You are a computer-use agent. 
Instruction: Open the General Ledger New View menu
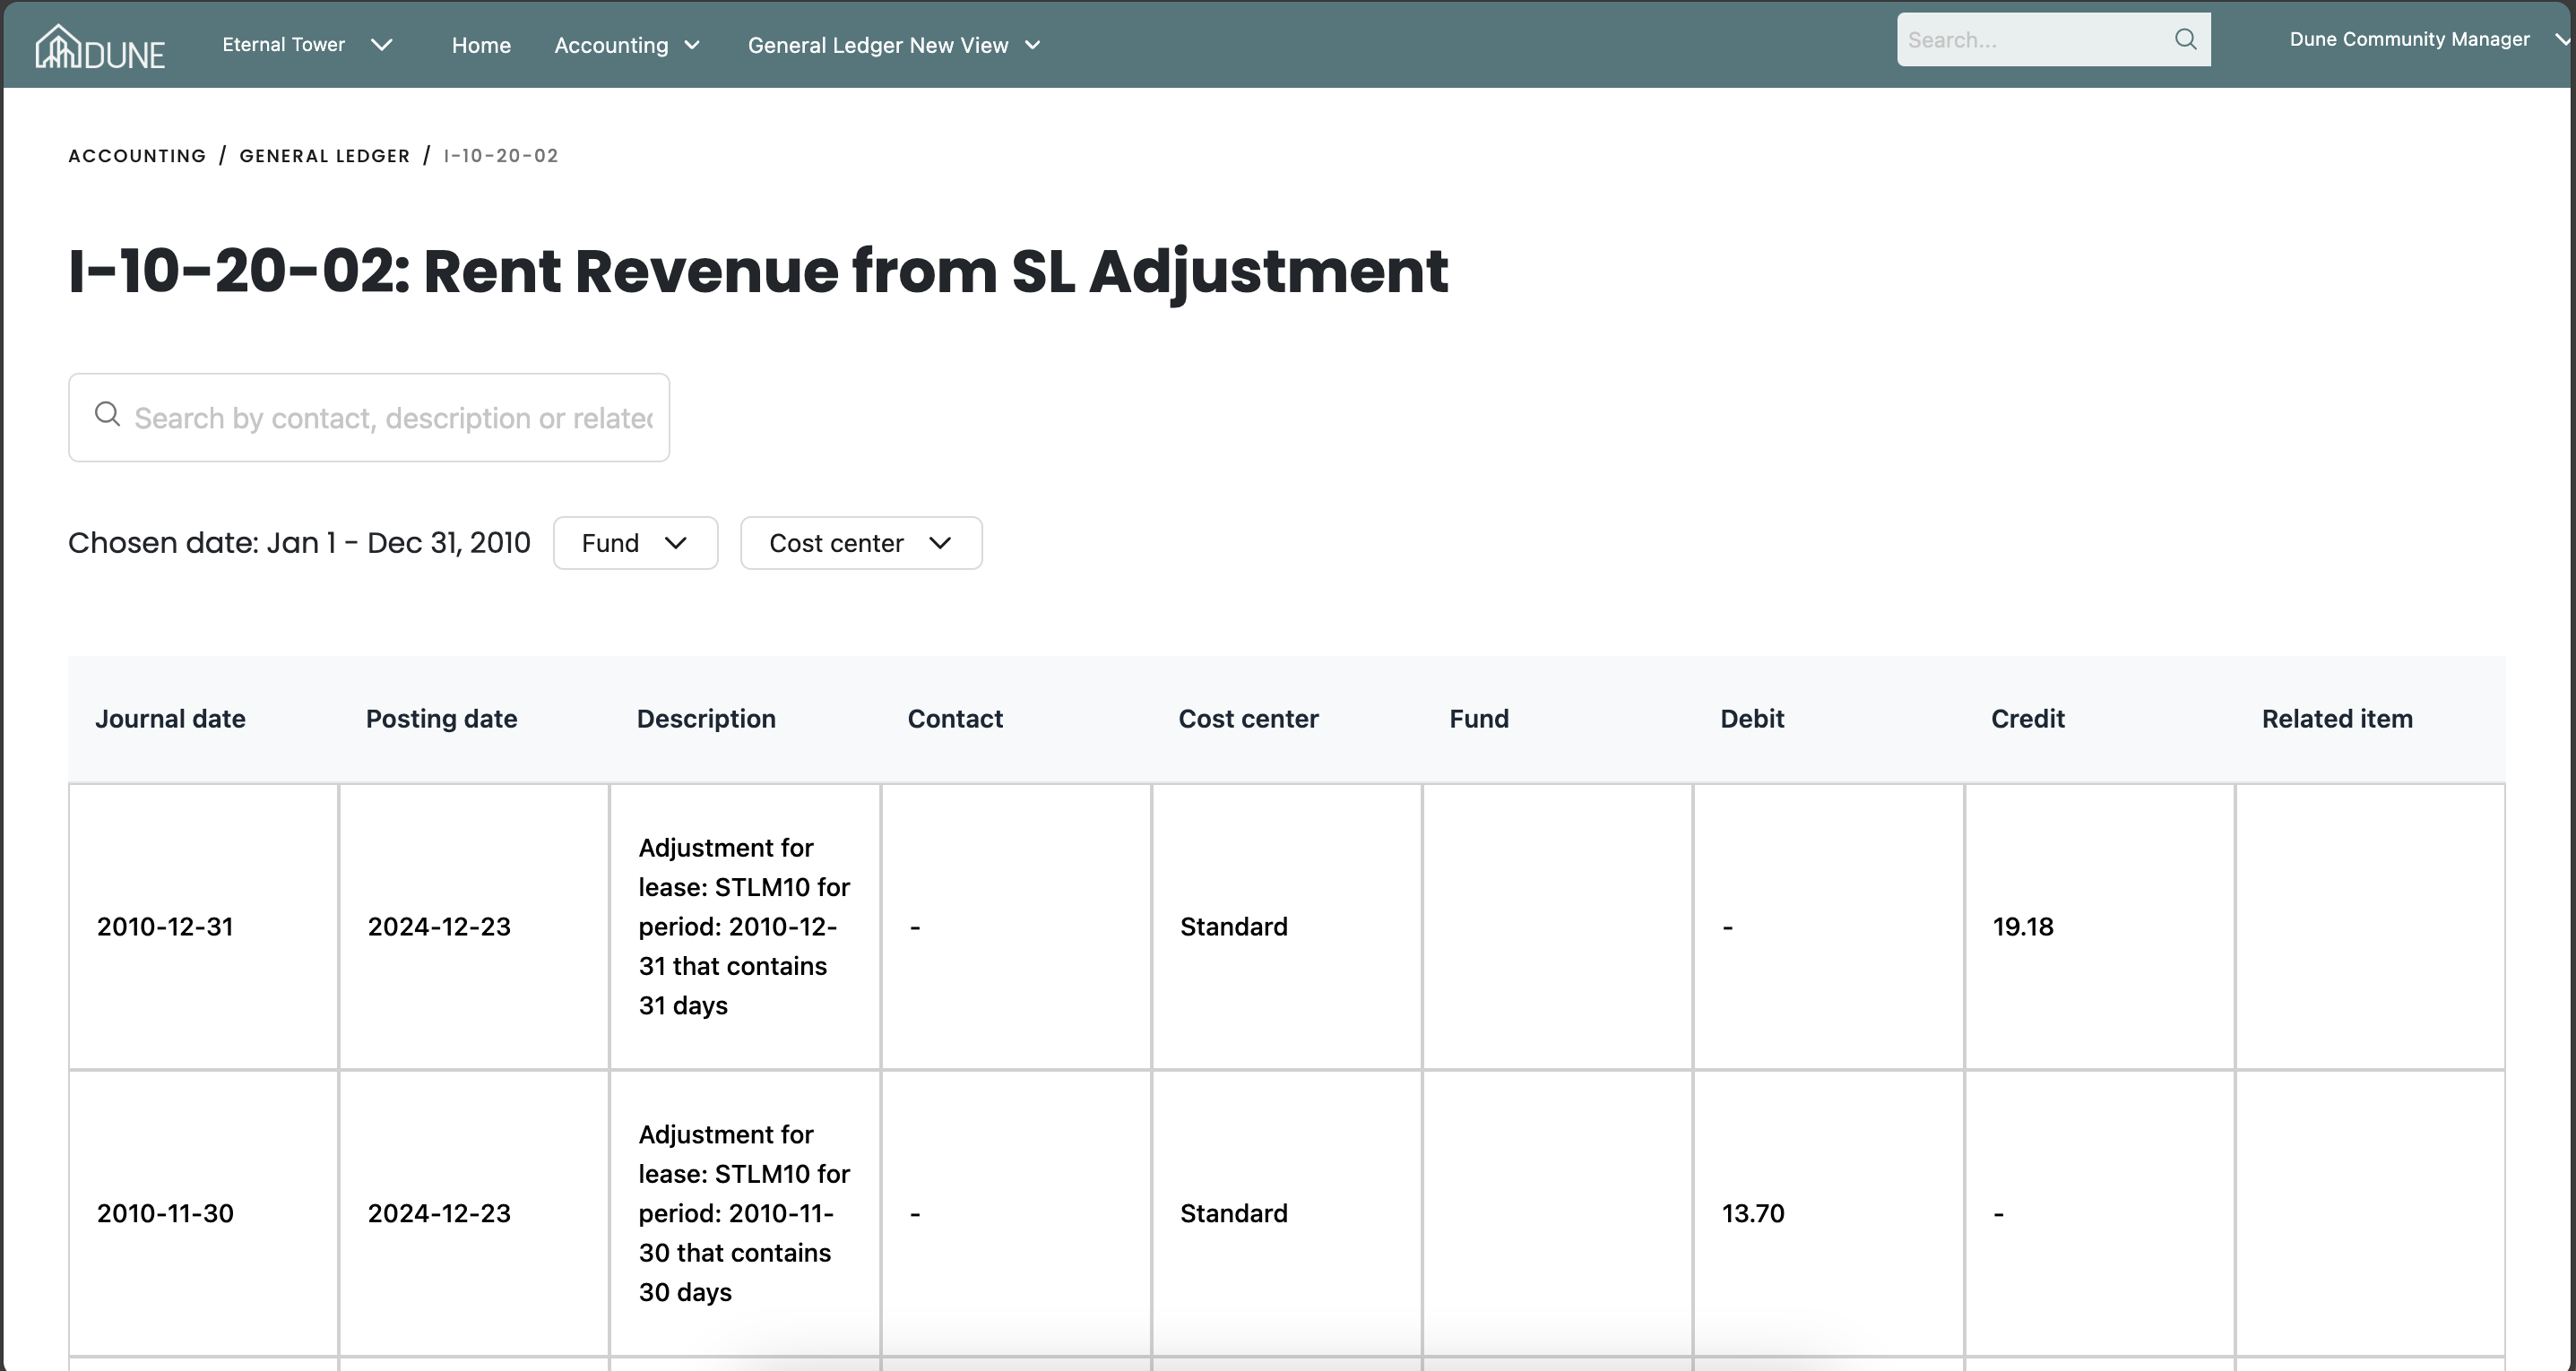877,46
